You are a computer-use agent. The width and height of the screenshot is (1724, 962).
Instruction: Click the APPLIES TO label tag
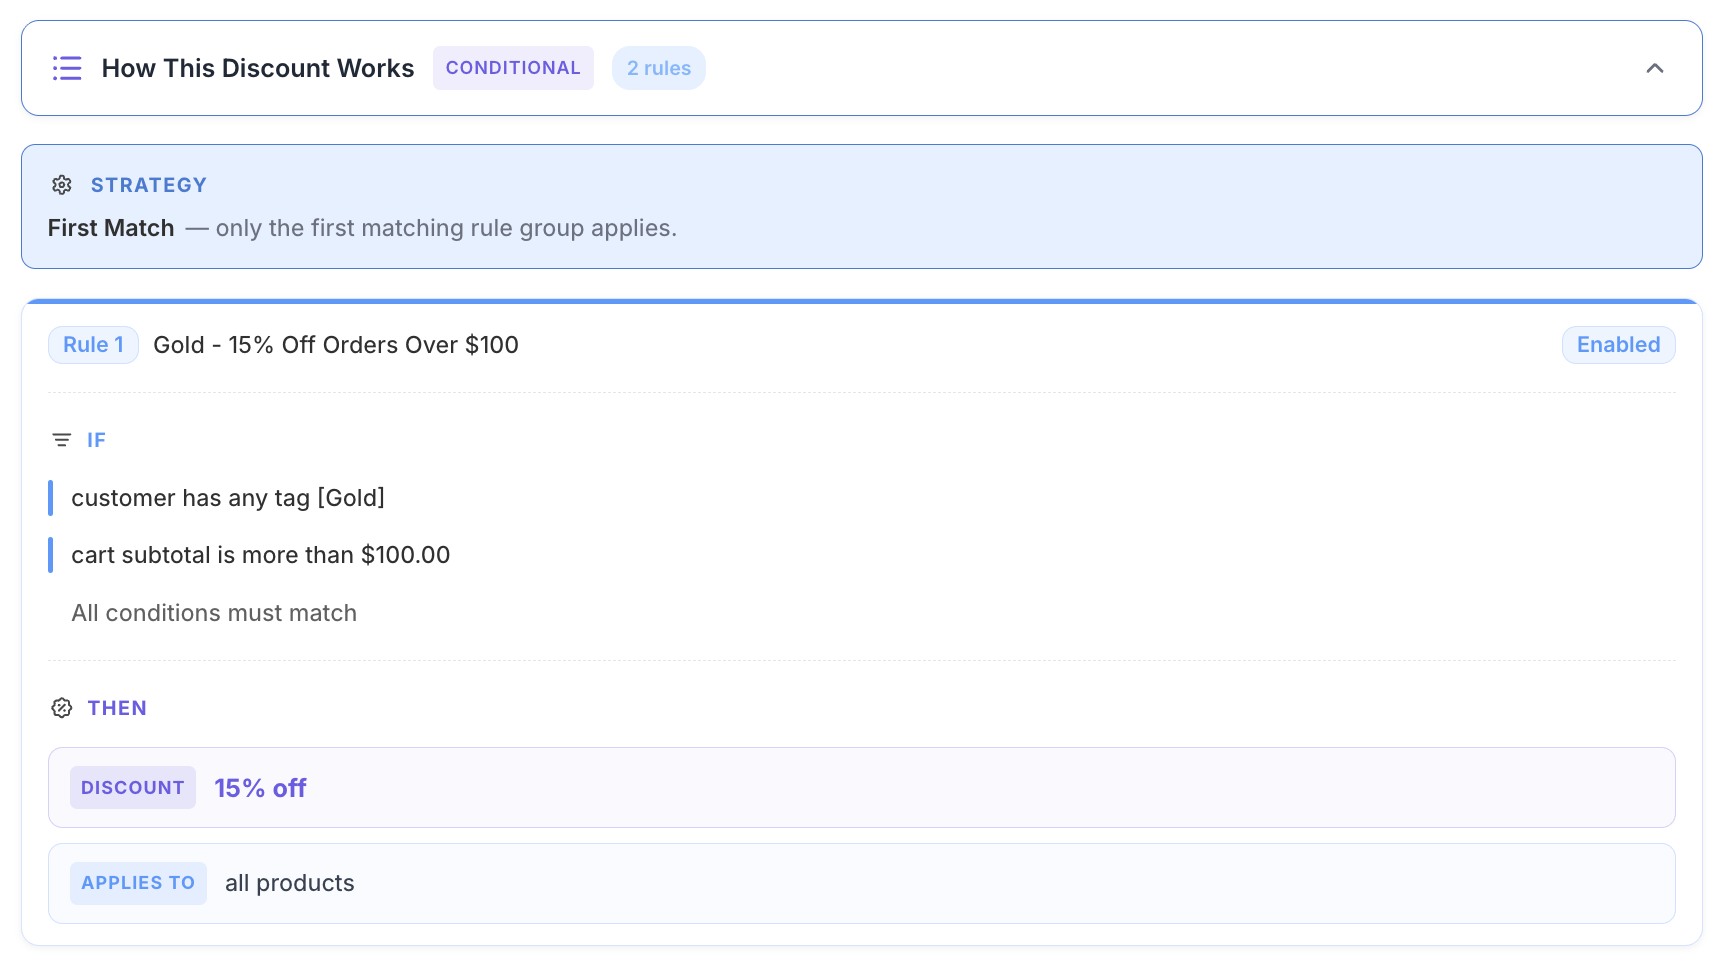point(138,883)
